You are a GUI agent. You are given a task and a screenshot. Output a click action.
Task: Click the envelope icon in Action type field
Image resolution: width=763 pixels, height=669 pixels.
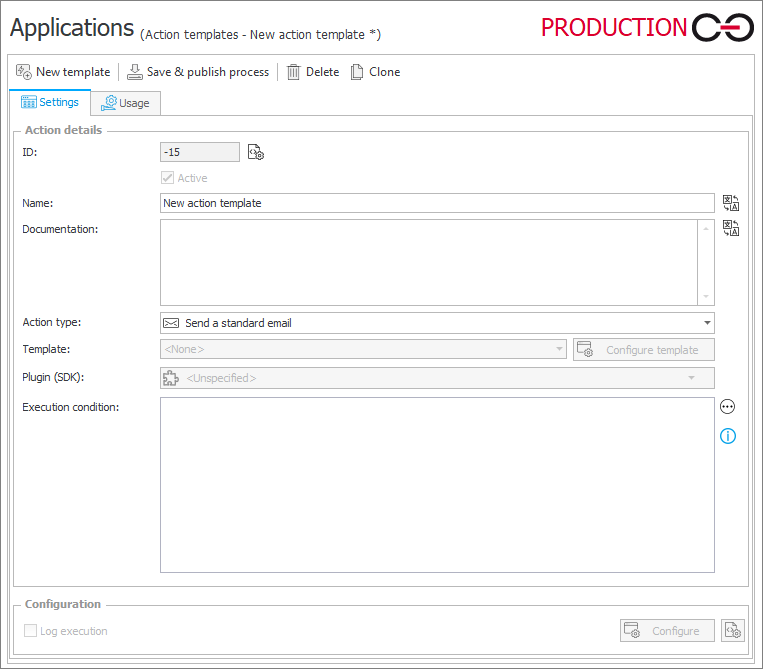(x=171, y=323)
